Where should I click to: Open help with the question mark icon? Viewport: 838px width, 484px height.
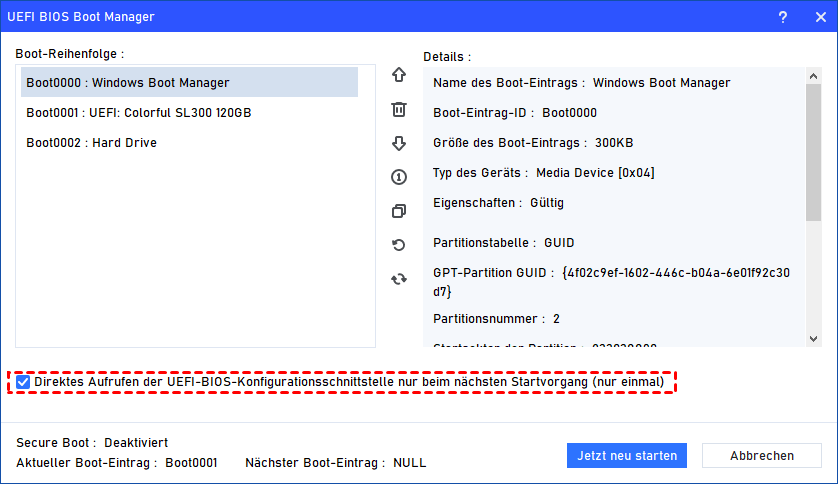pos(782,17)
